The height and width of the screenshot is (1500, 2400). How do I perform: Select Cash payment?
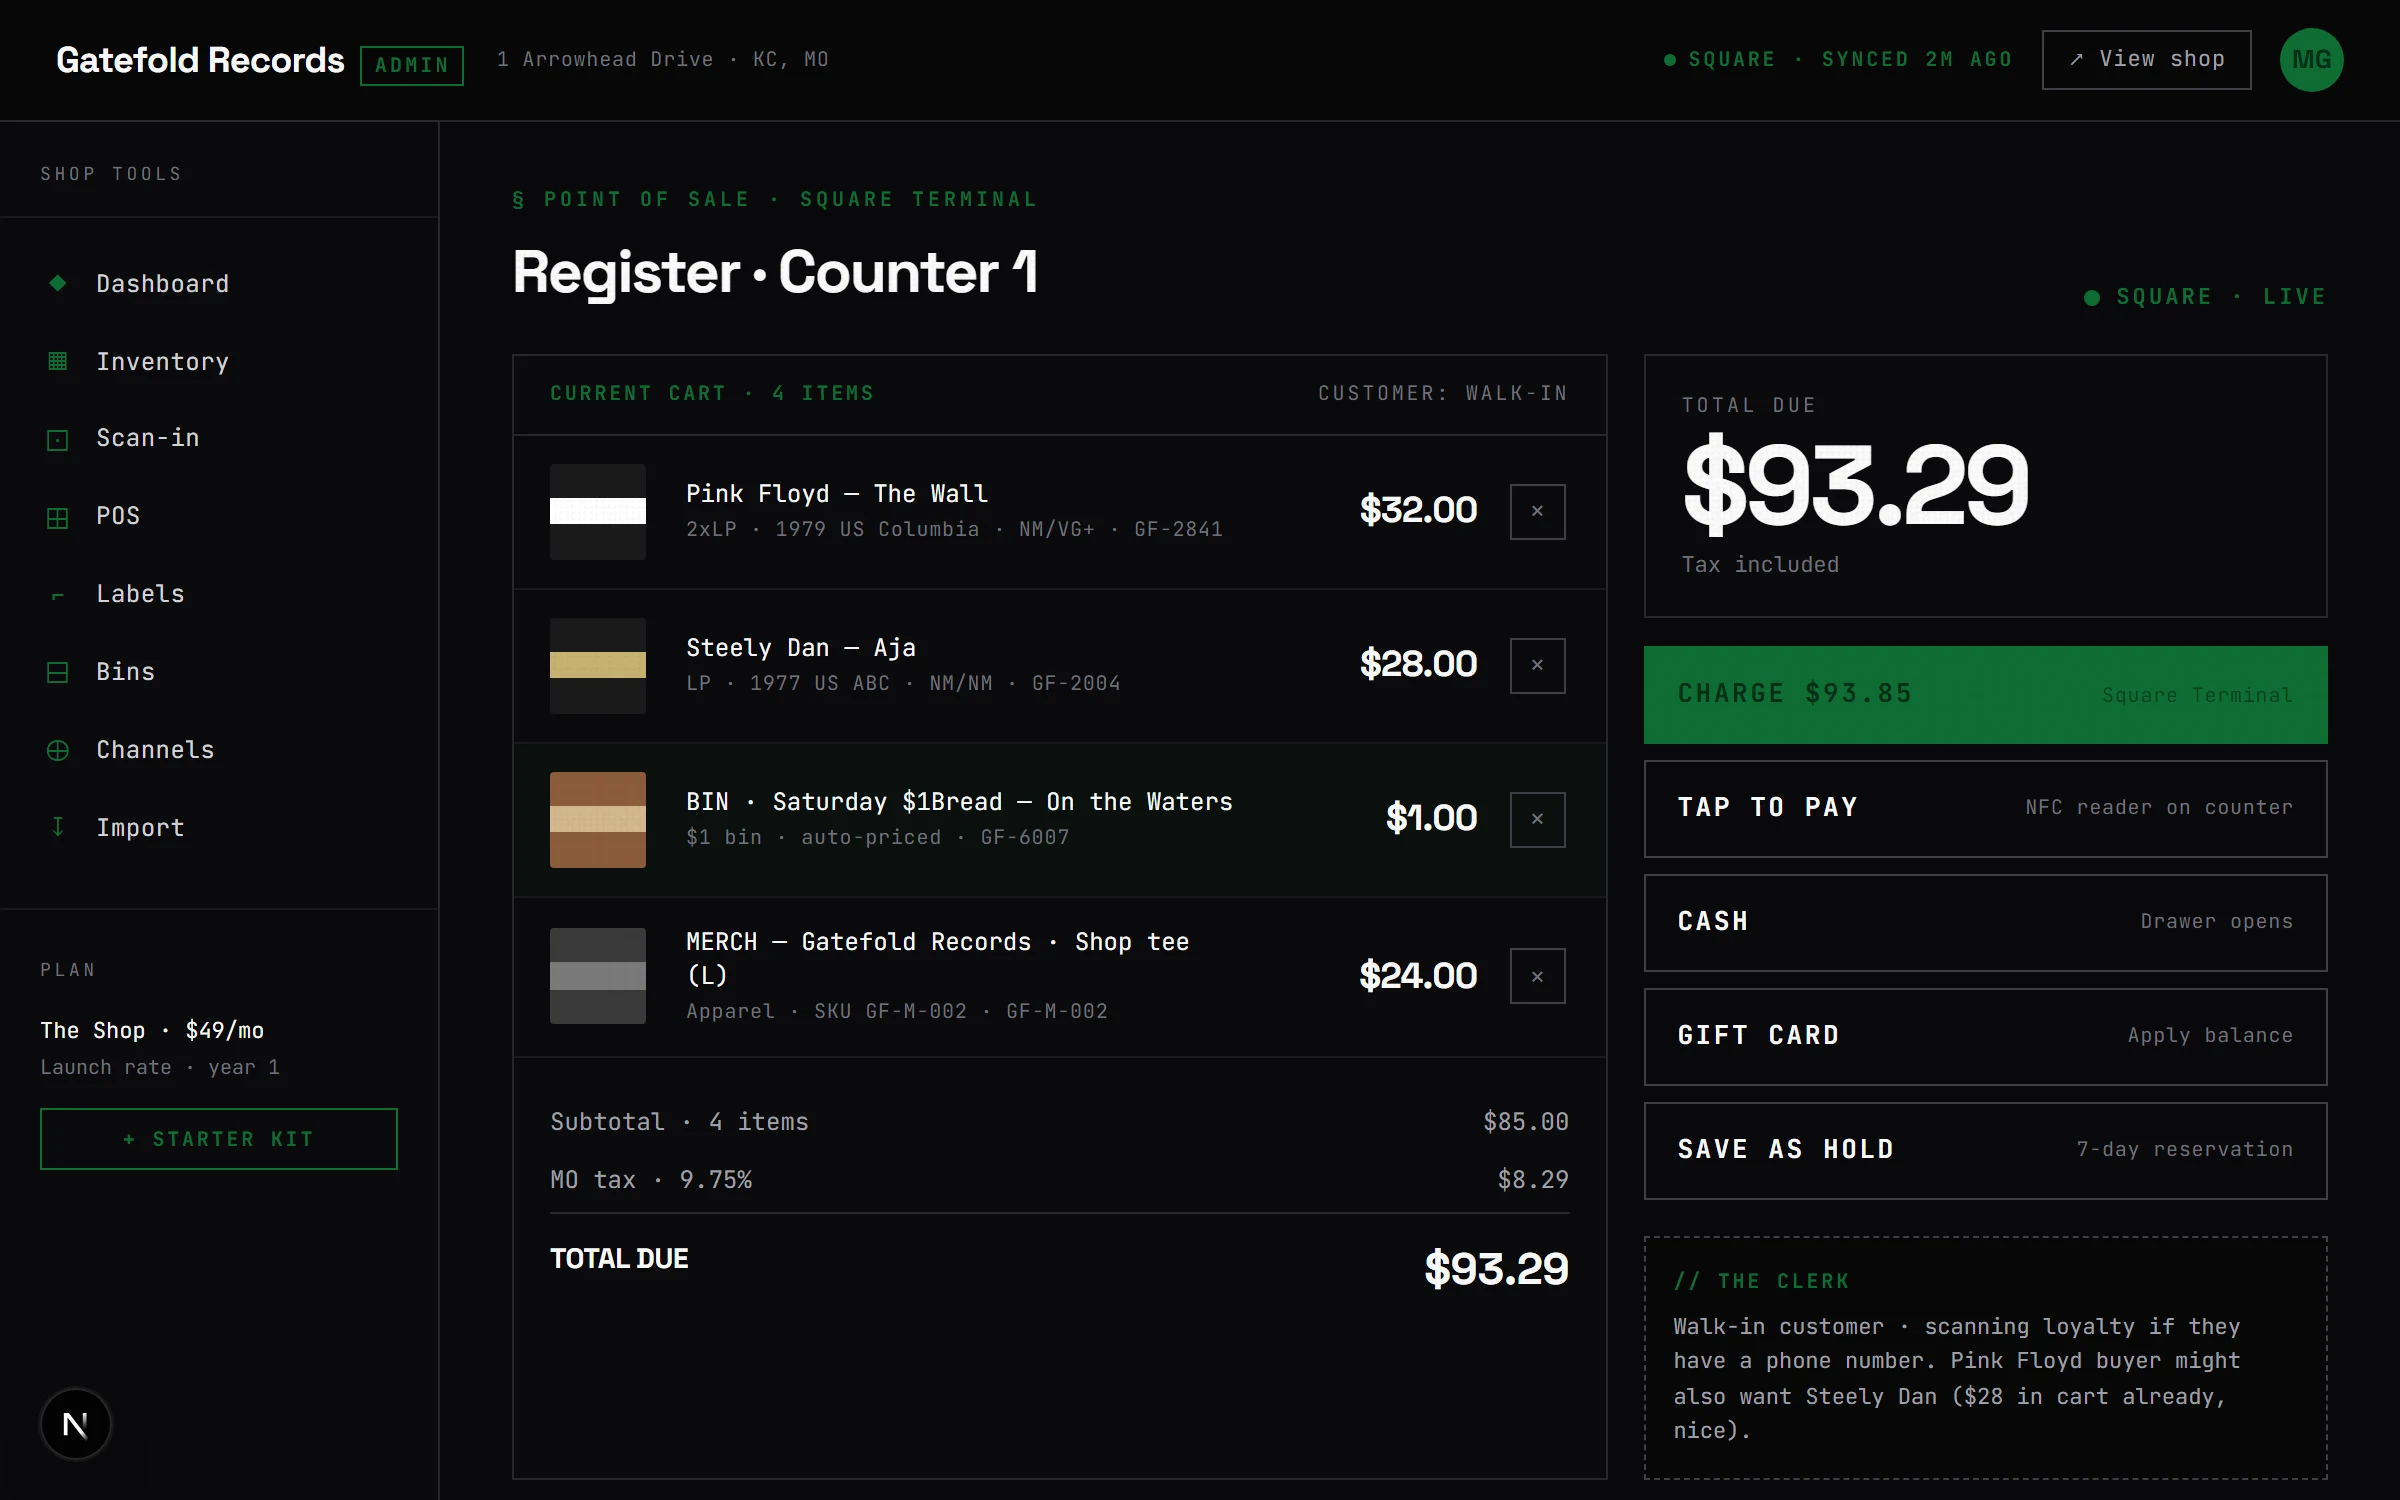[x=1985, y=923]
